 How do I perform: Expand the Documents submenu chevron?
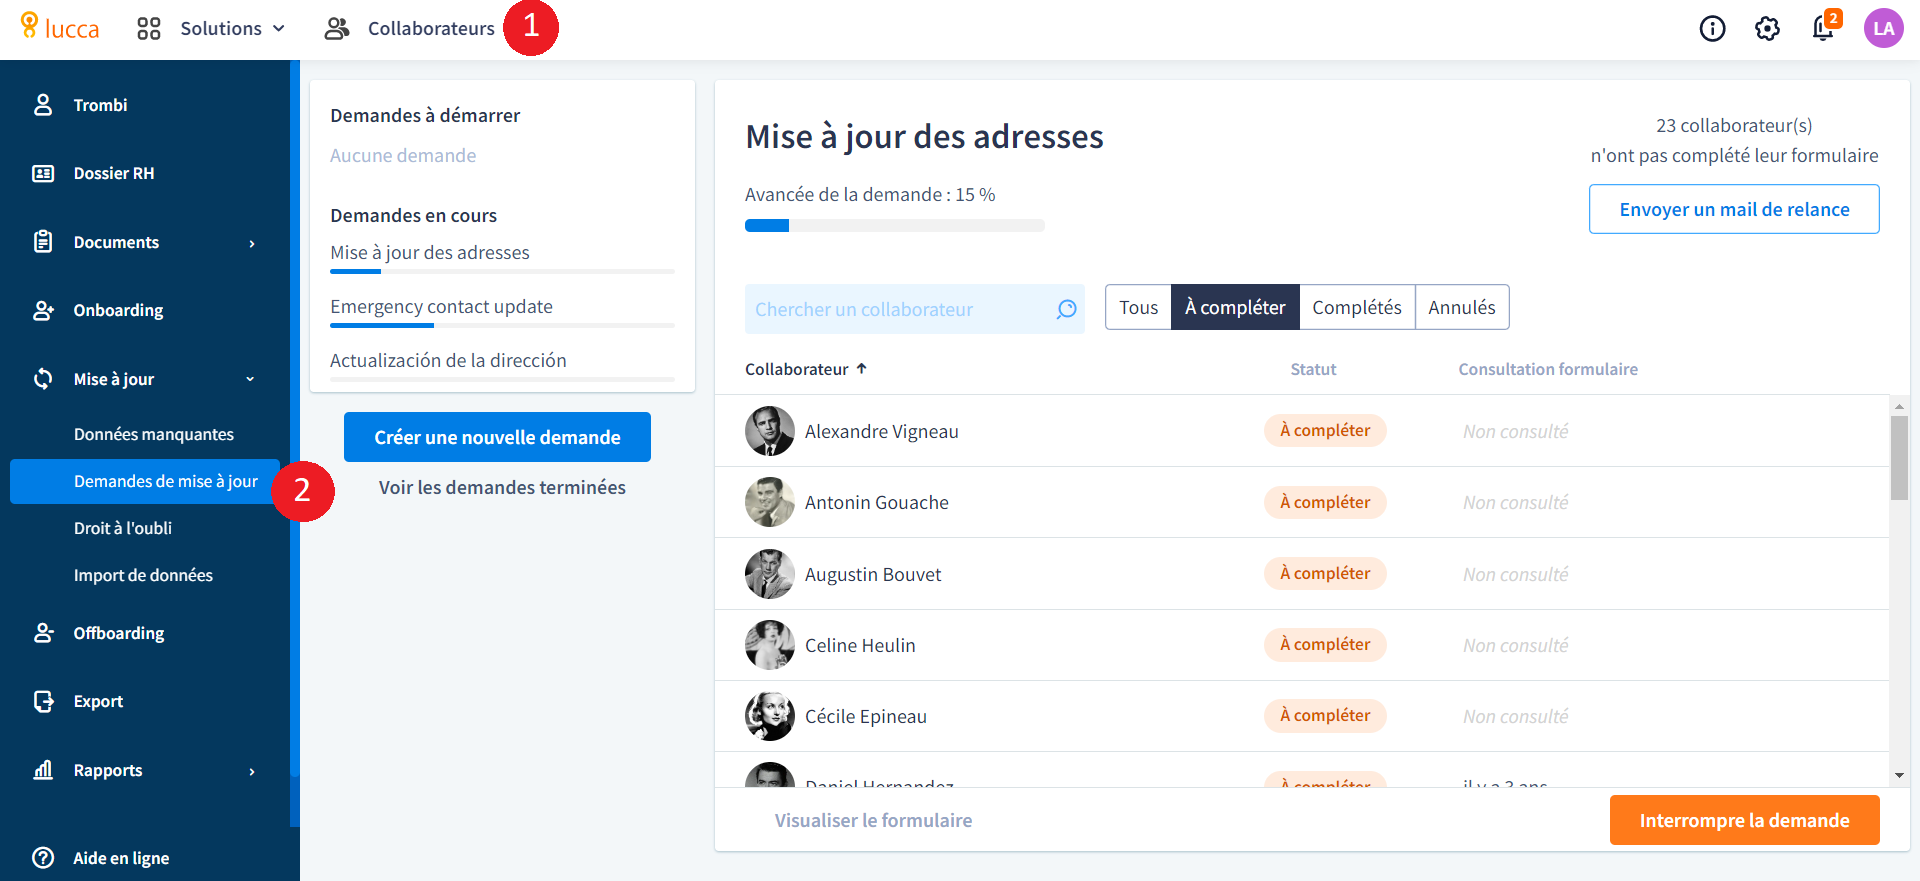click(x=252, y=243)
